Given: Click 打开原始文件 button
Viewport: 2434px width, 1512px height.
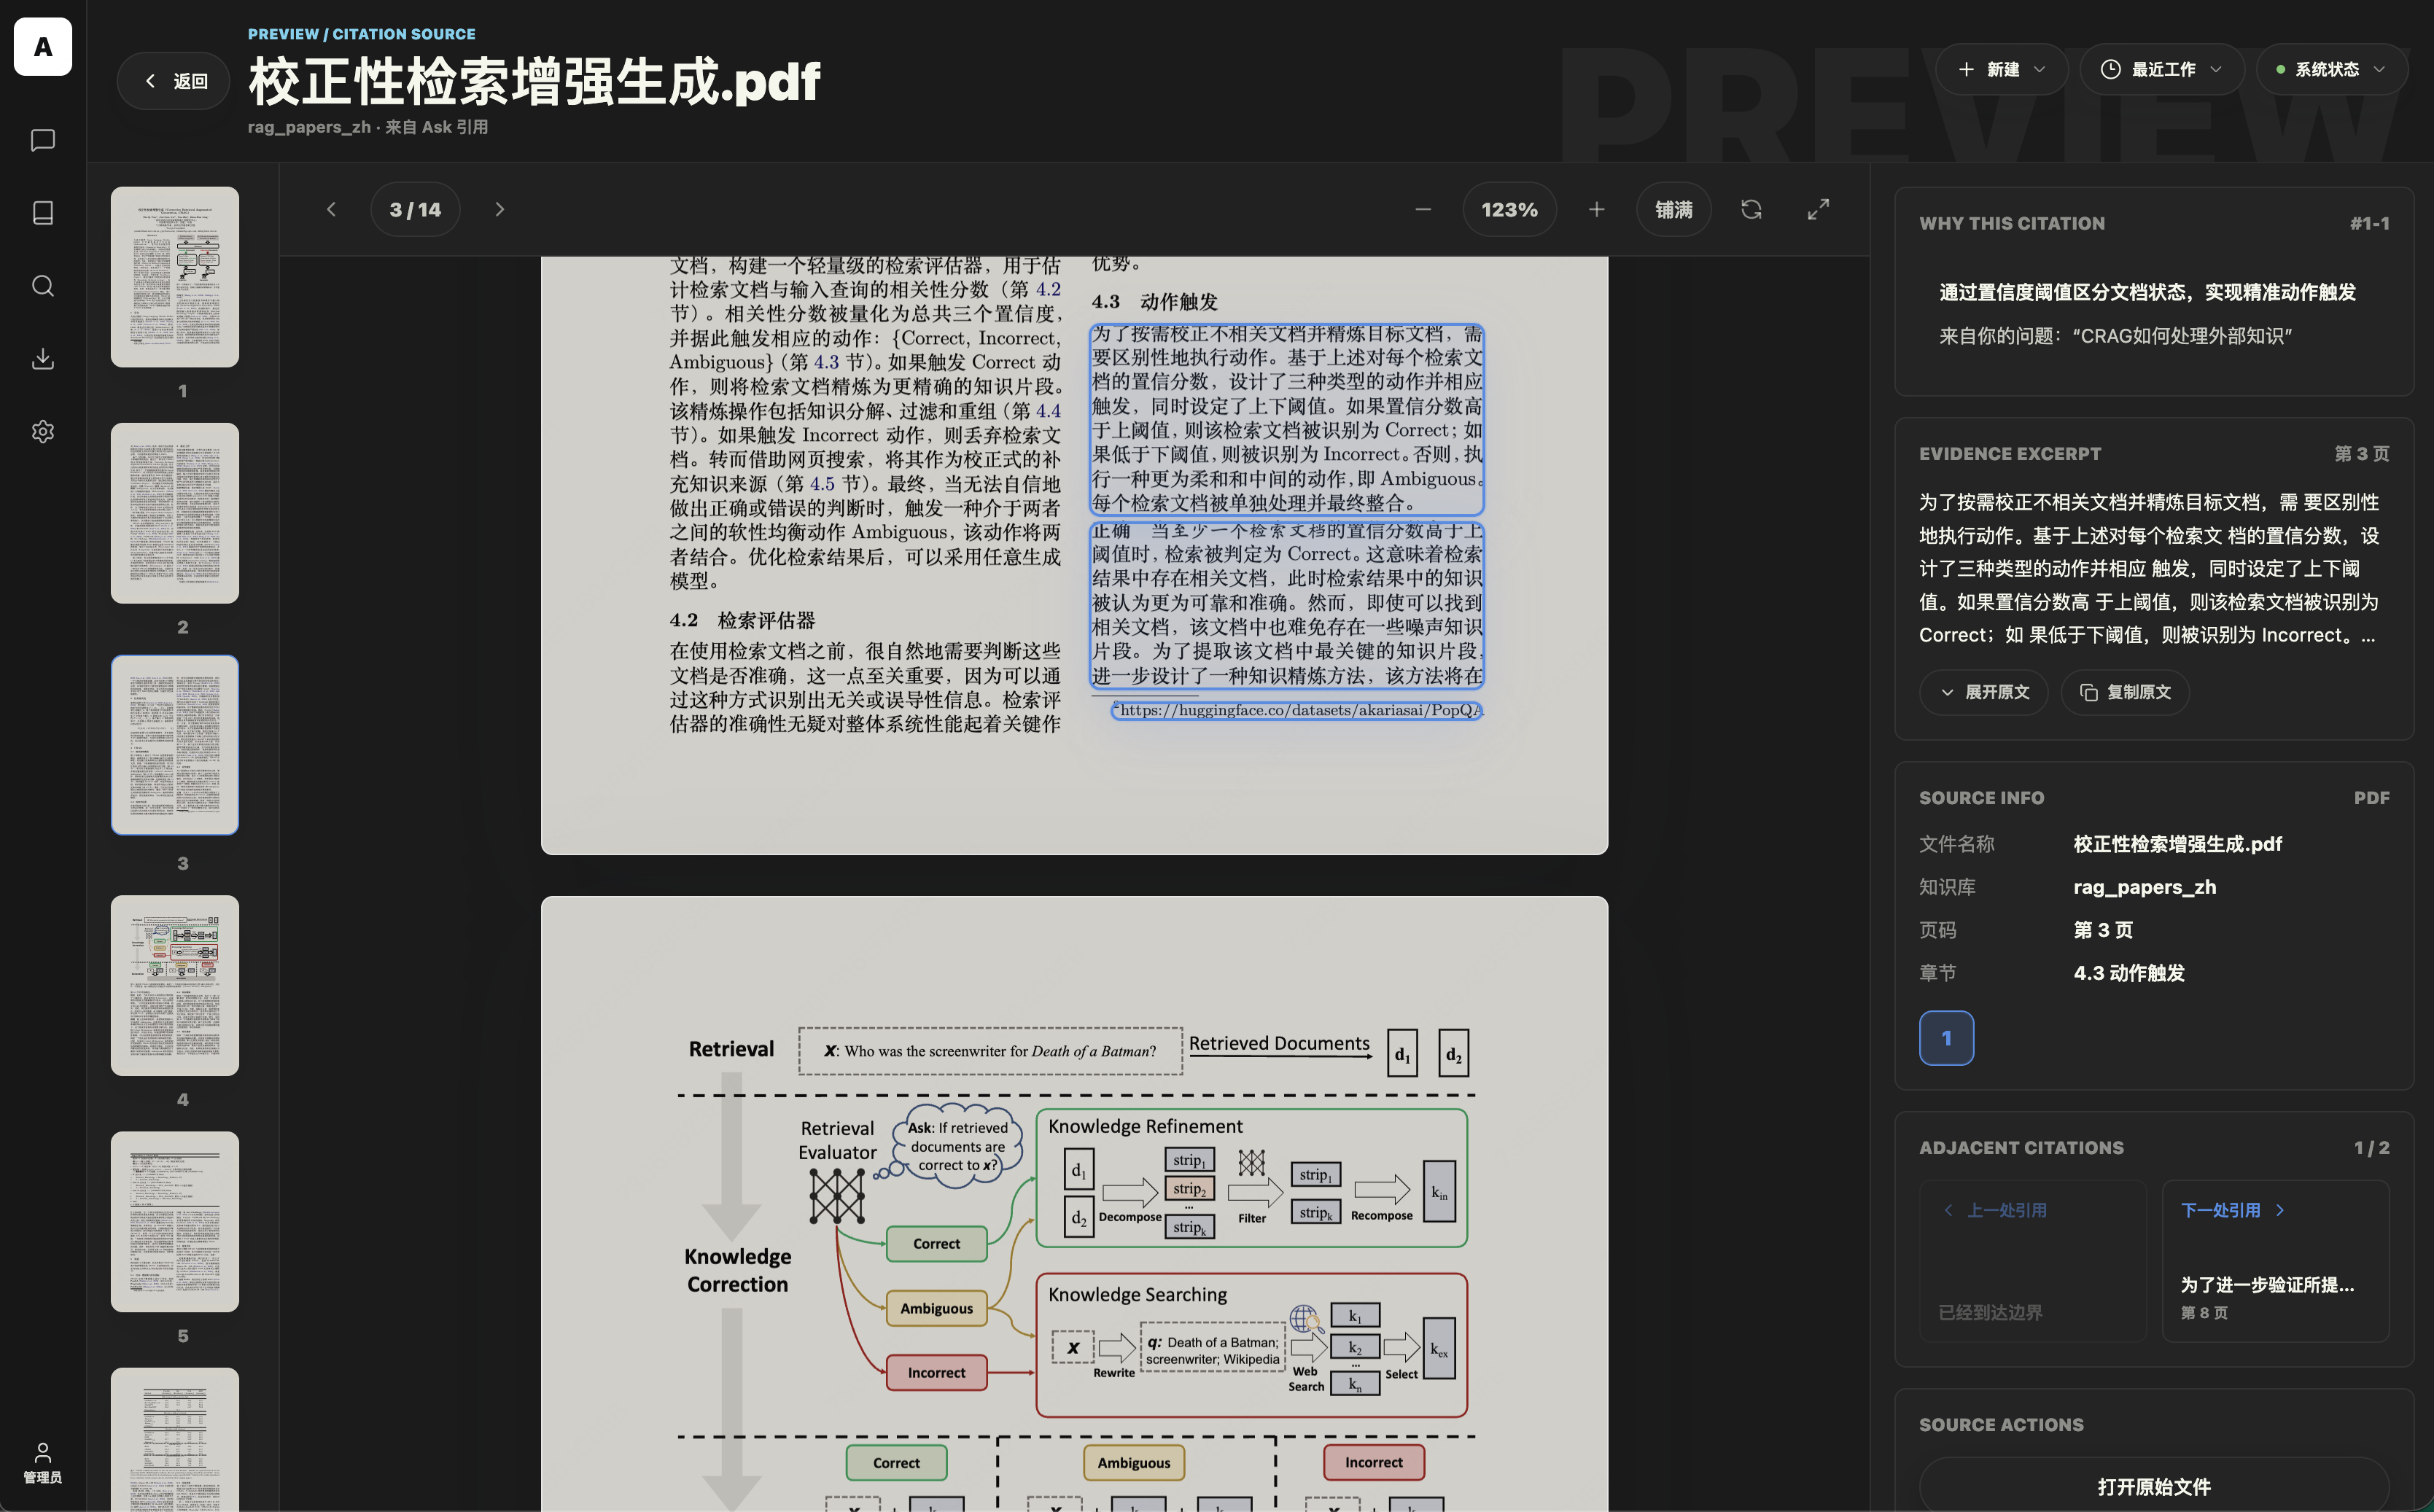Looking at the screenshot, I should [2154, 1486].
